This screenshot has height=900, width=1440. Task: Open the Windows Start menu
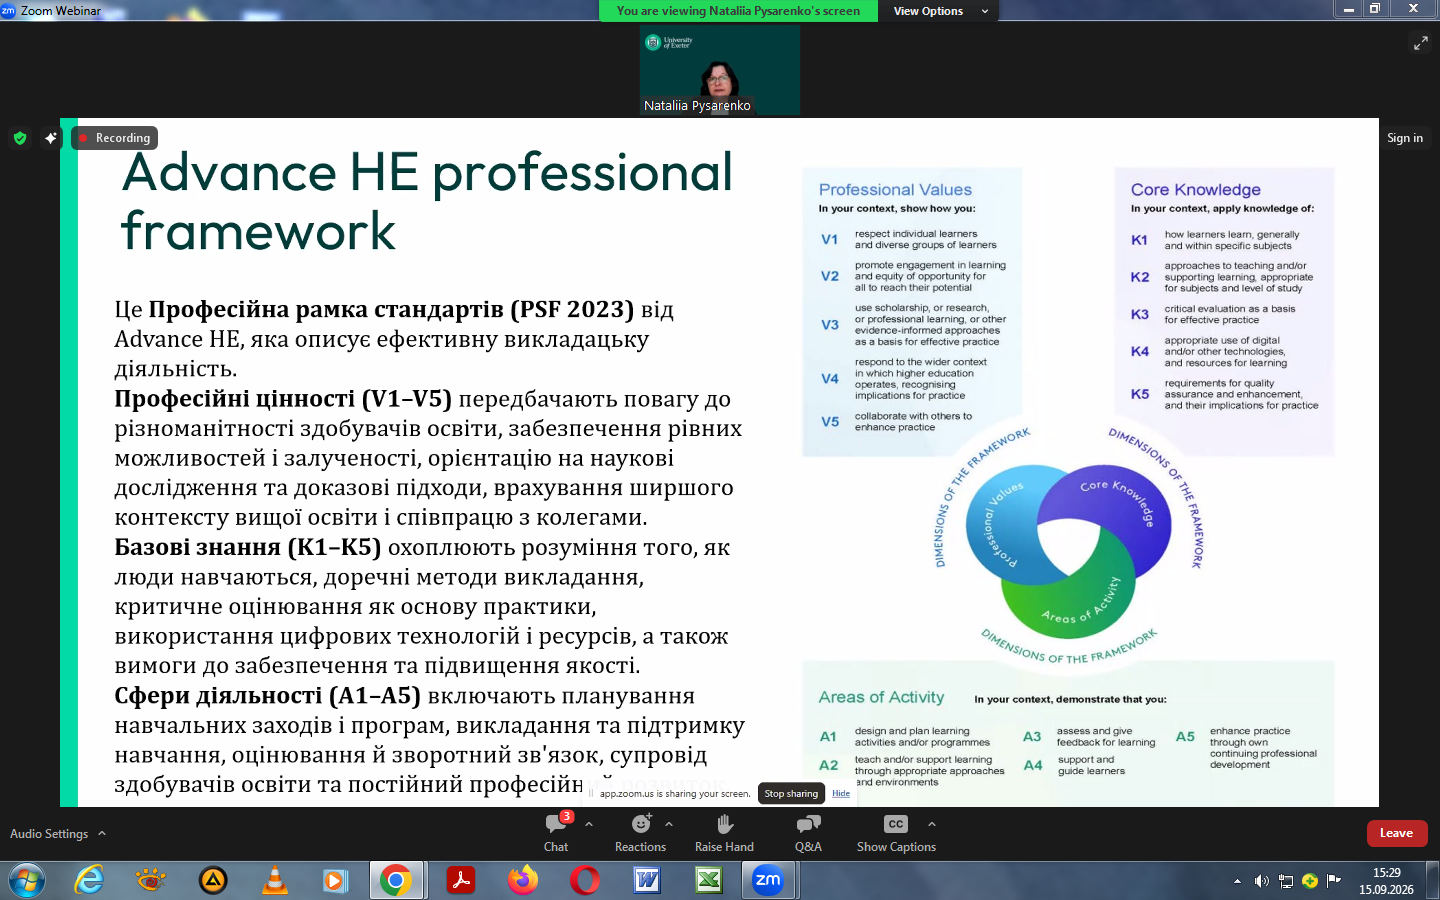[27, 880]
